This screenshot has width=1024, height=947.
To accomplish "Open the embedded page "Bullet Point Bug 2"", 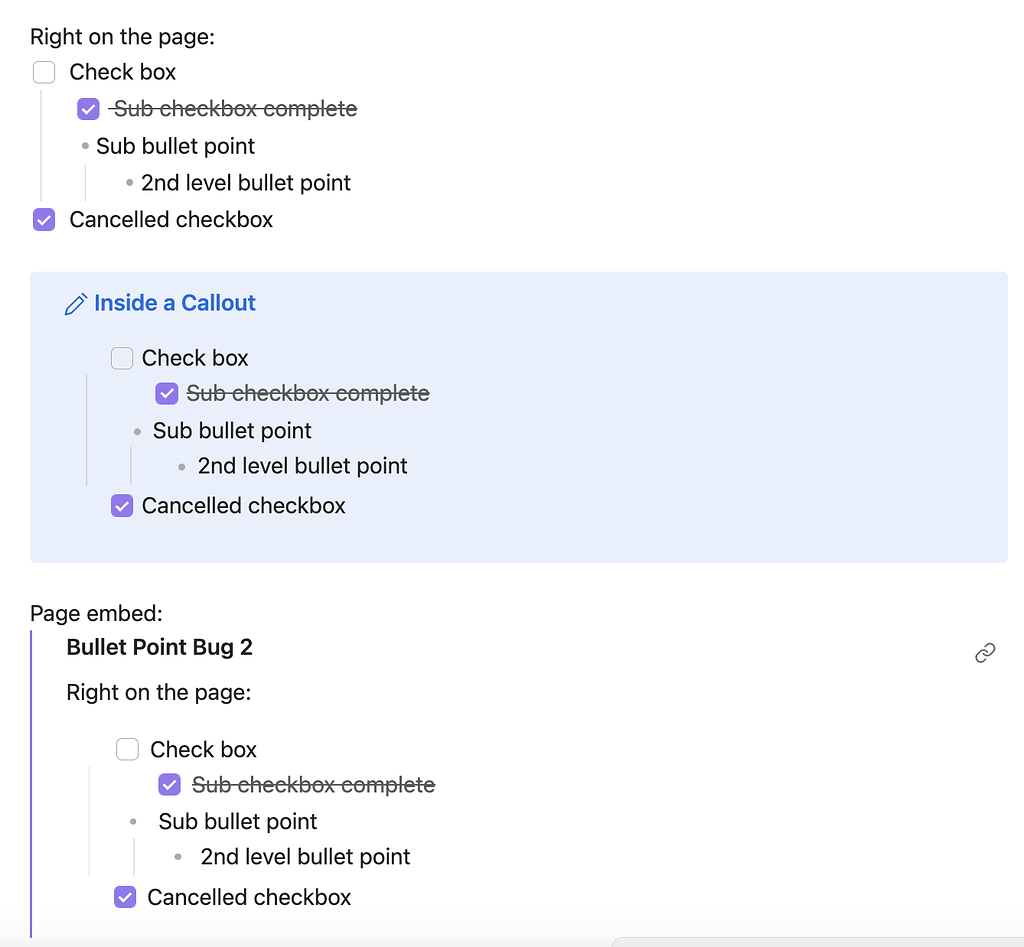I will pos(159,647).
